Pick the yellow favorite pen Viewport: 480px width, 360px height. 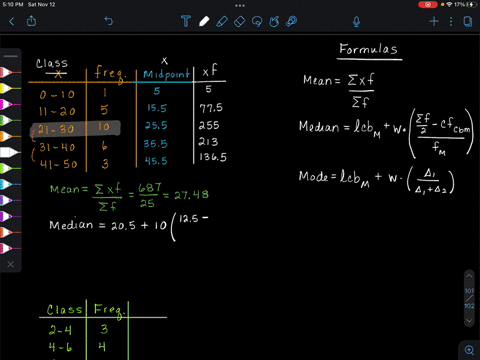[10, 88]
